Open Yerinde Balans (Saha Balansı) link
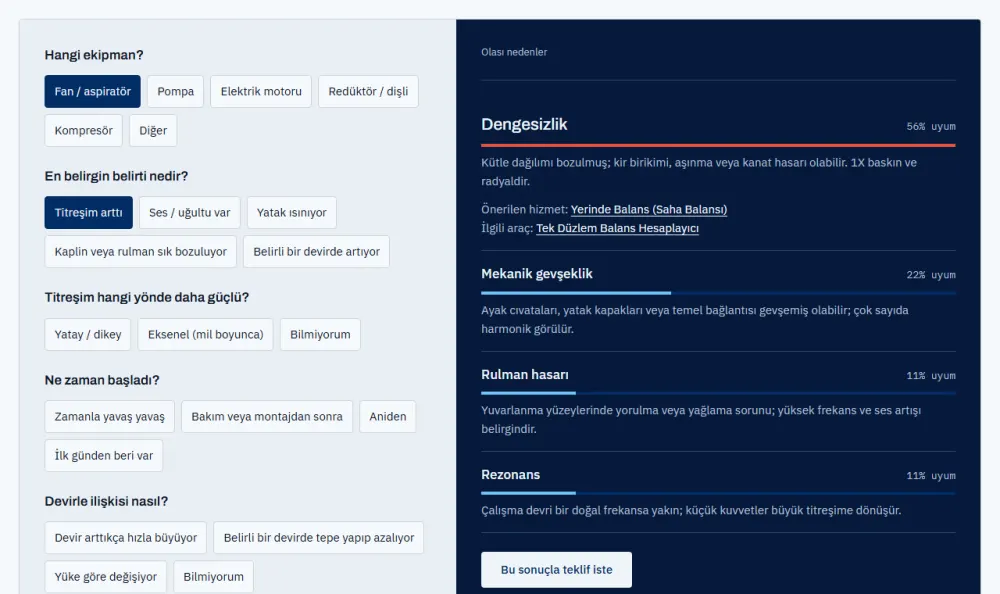 (x=649, y=209)
